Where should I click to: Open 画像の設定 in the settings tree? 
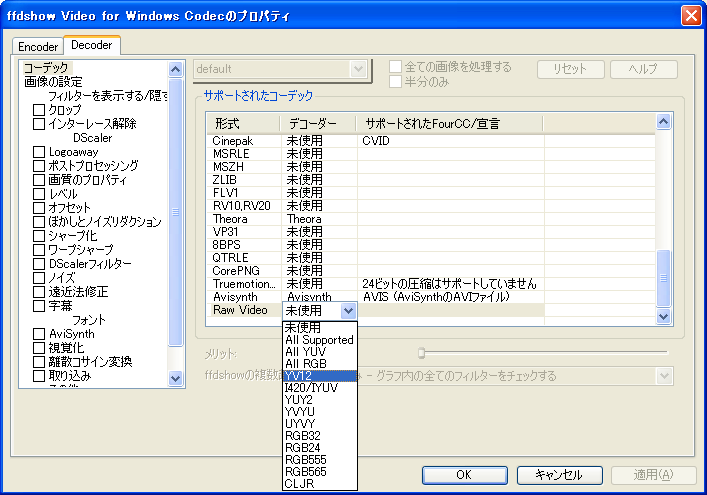(x=53, y=82)
